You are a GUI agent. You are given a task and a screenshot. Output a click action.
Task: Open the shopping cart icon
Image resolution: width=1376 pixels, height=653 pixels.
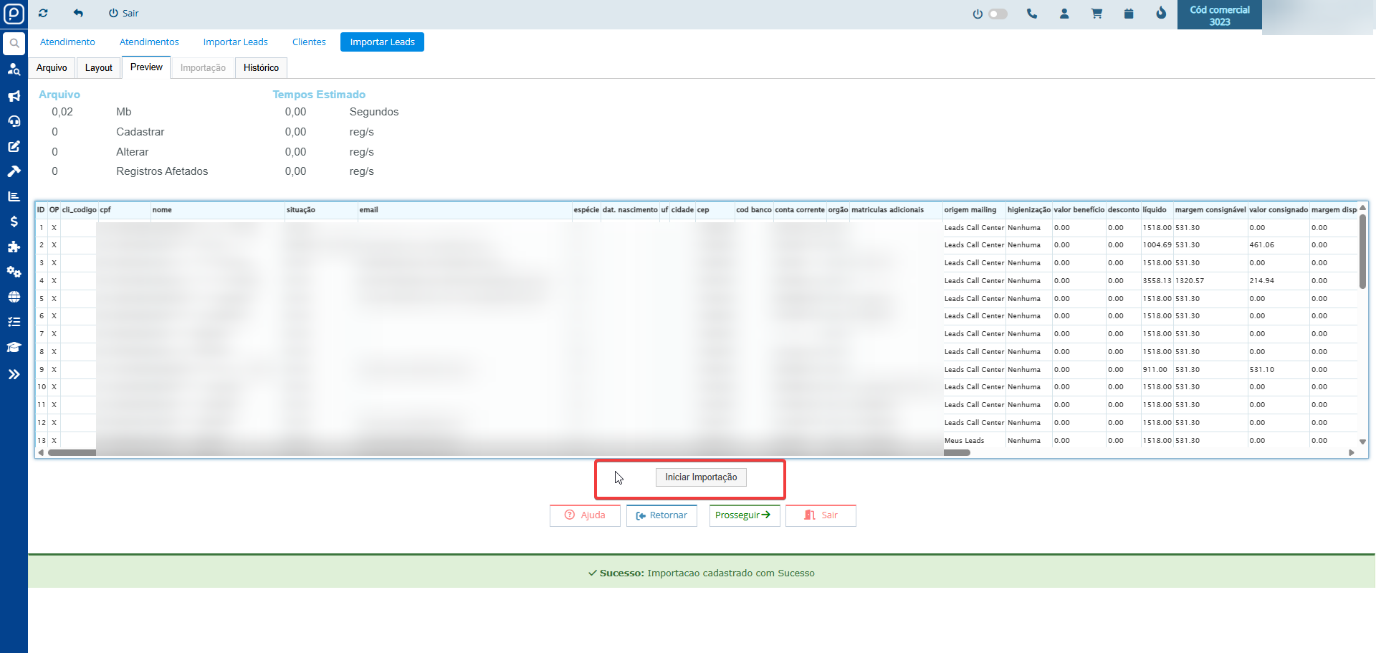point(1096,14)
